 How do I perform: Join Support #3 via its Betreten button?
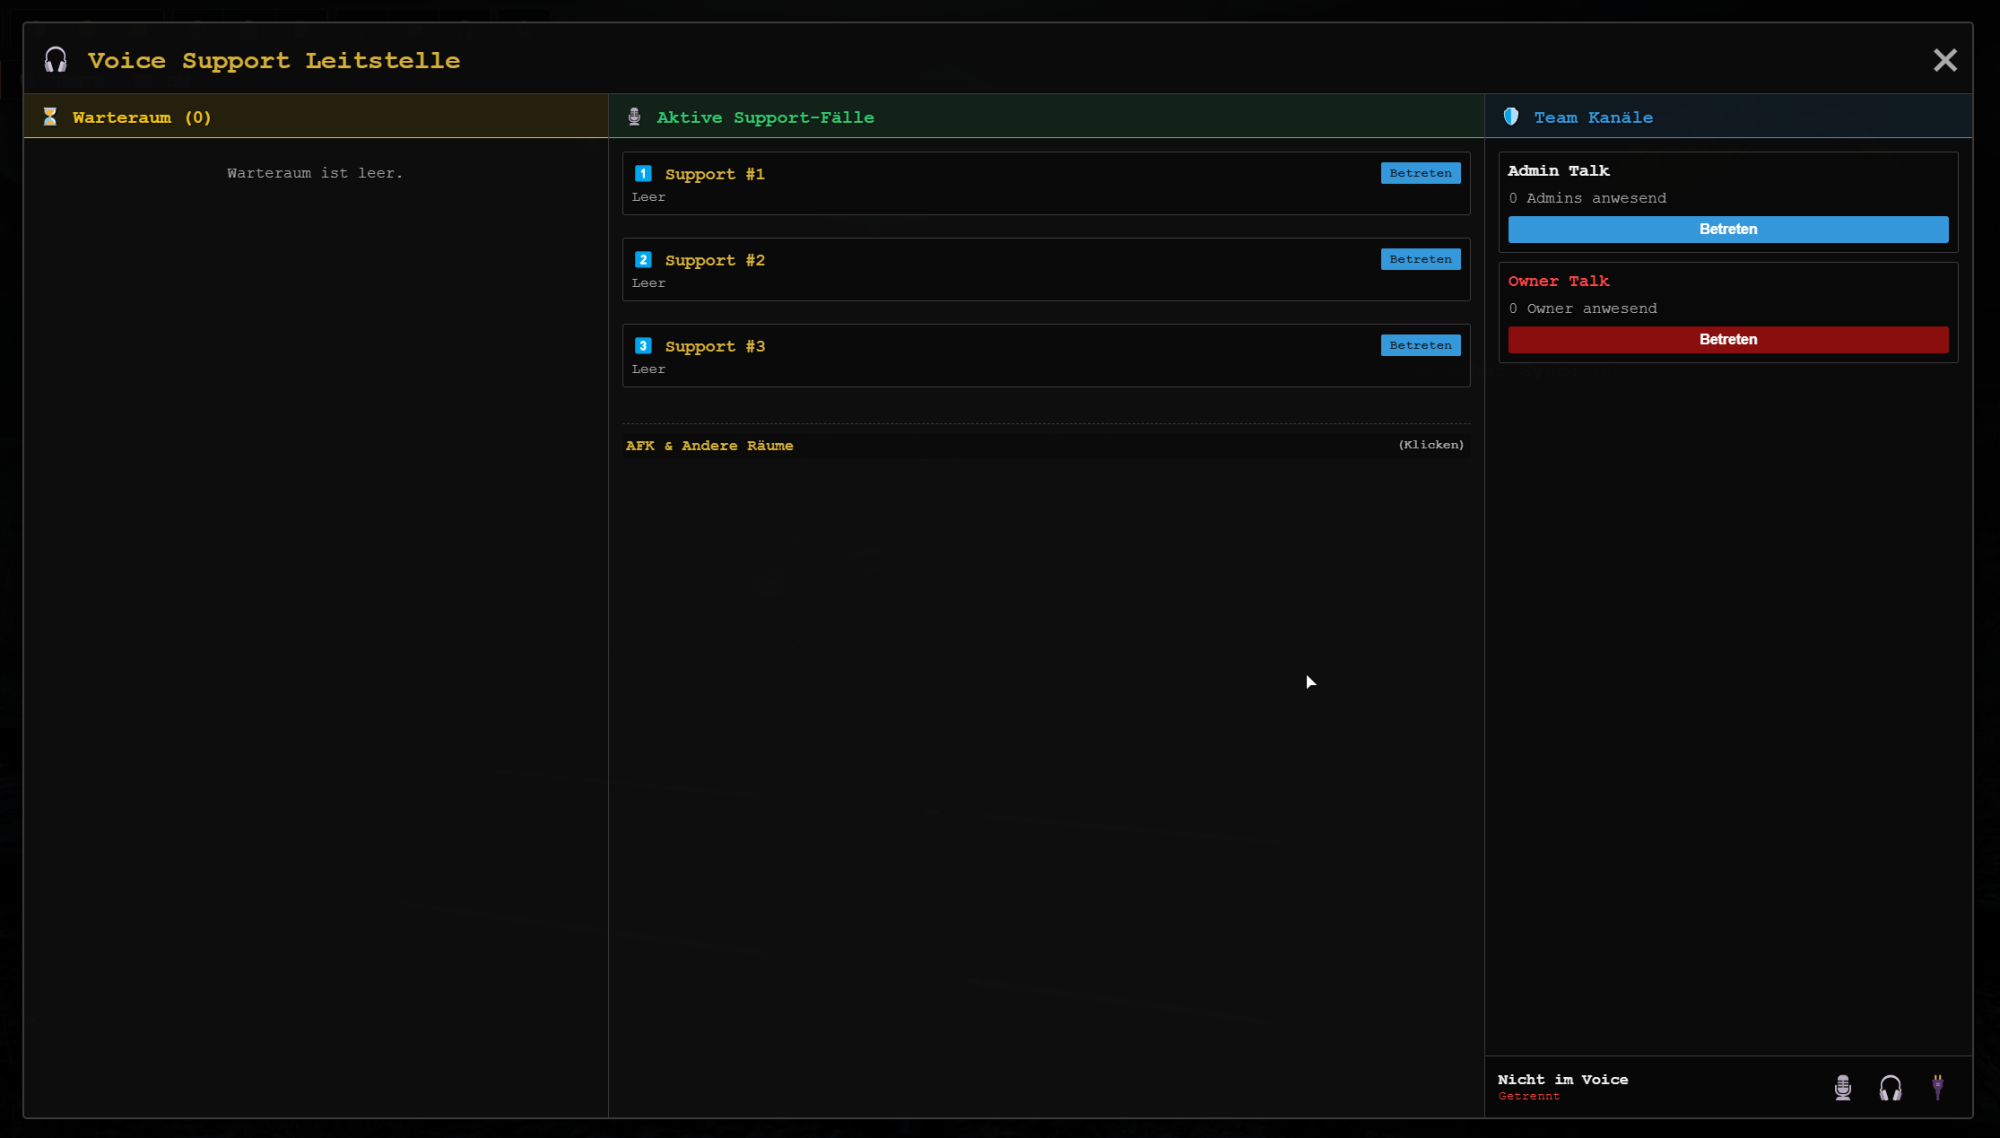pos(1420,345)
